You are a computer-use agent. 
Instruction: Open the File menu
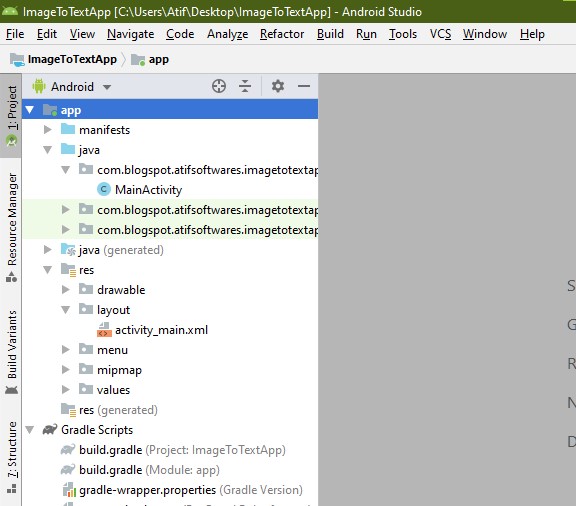tap(15, 34)
